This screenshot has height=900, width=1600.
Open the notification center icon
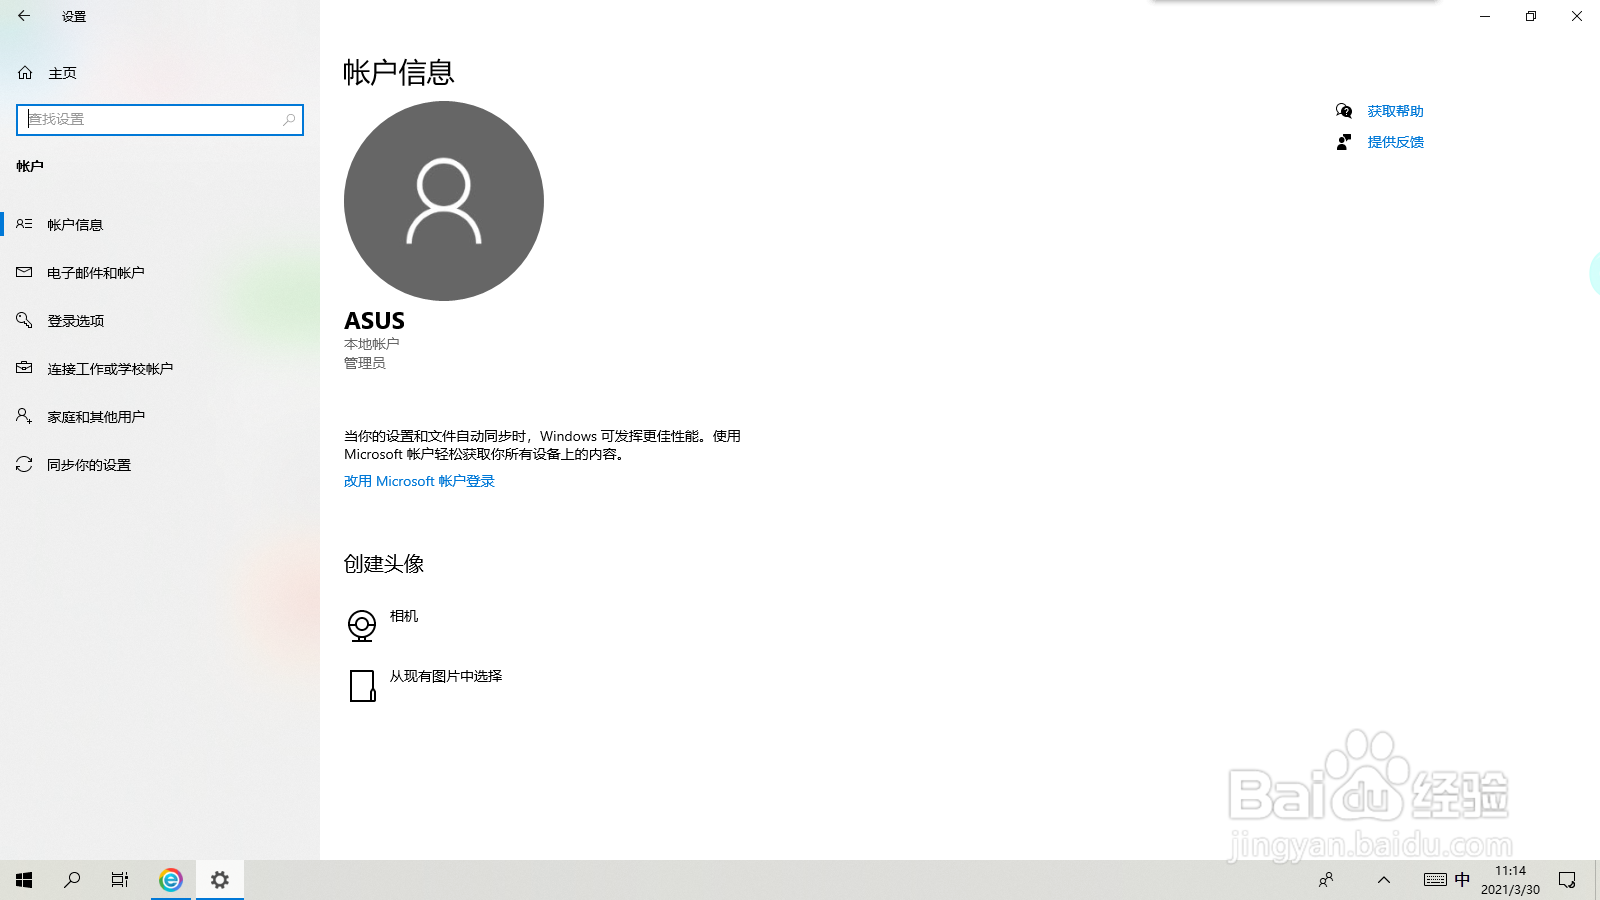(x=1567, y=880)
